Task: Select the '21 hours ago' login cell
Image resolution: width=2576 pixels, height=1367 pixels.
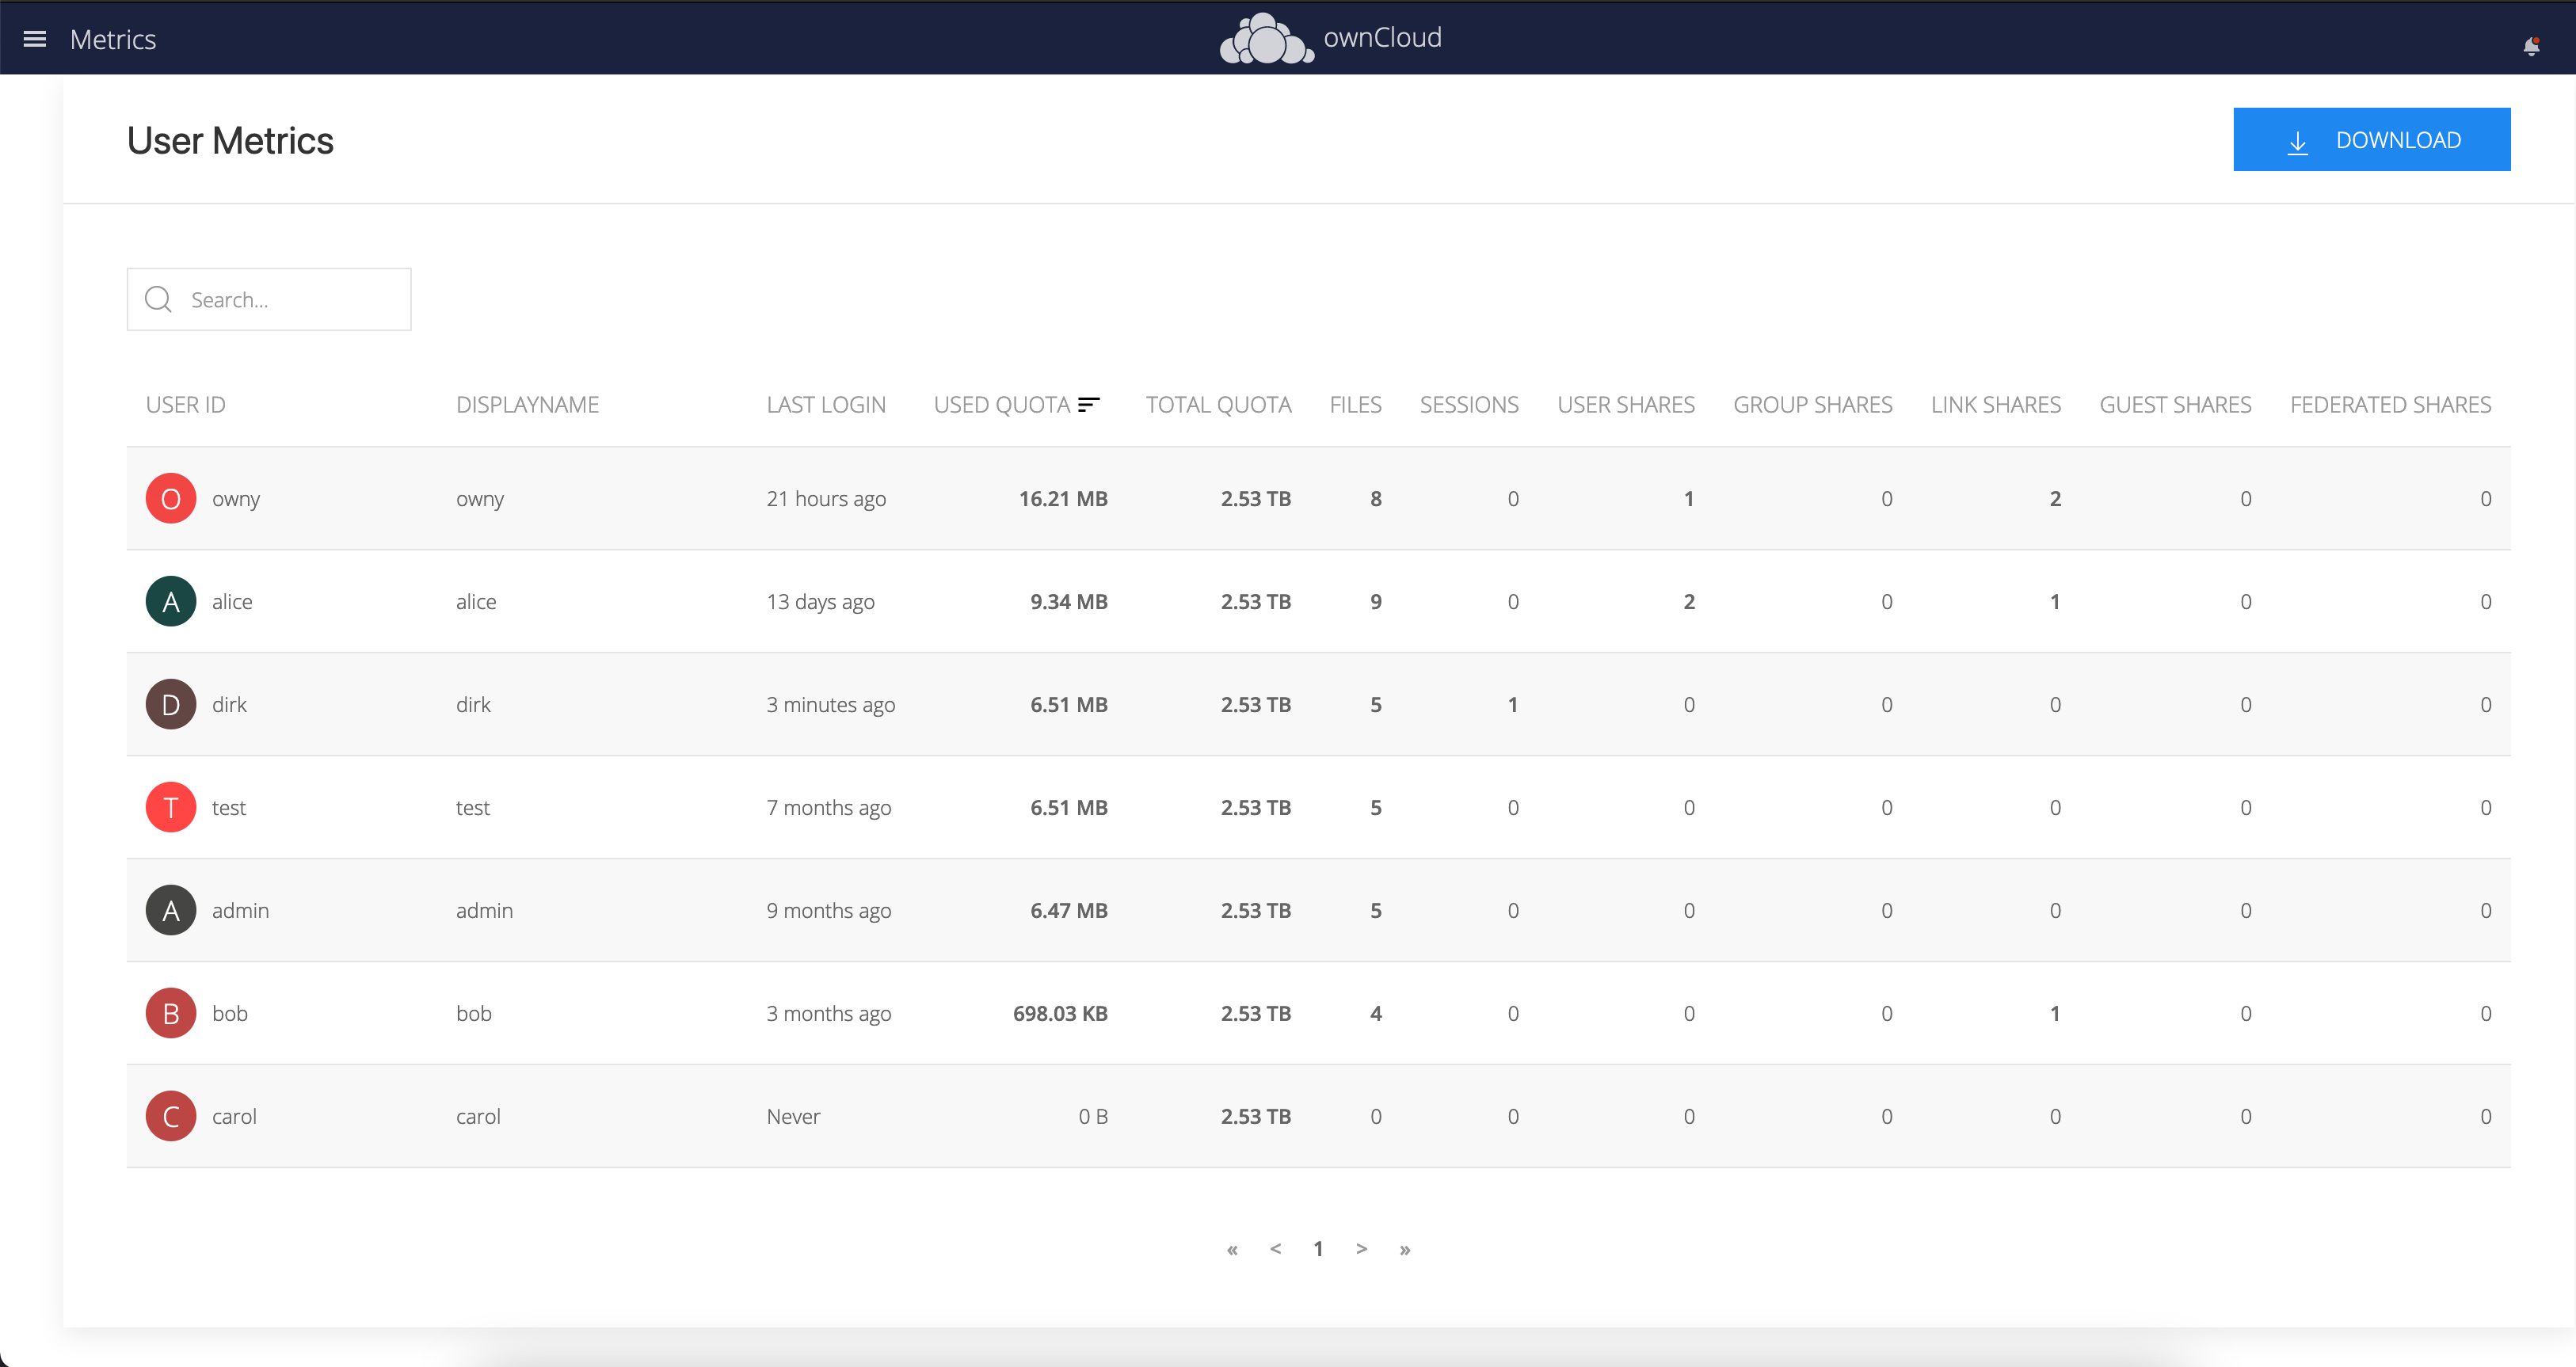Action: click(x=826, y=498)
